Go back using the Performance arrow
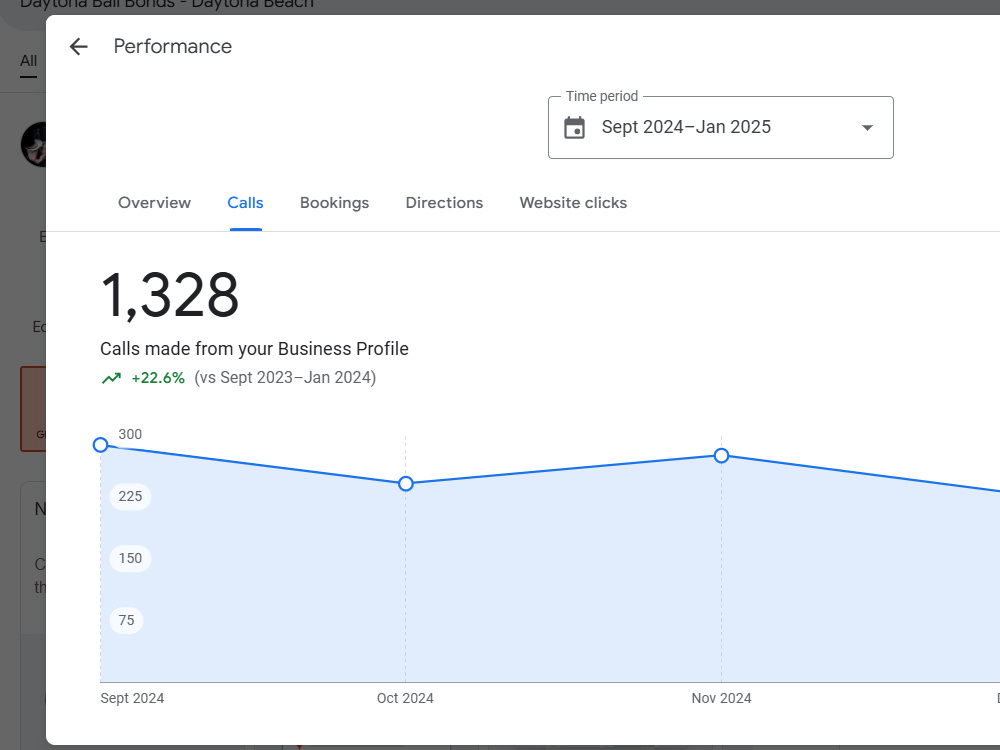 click(x=78, y=47)
